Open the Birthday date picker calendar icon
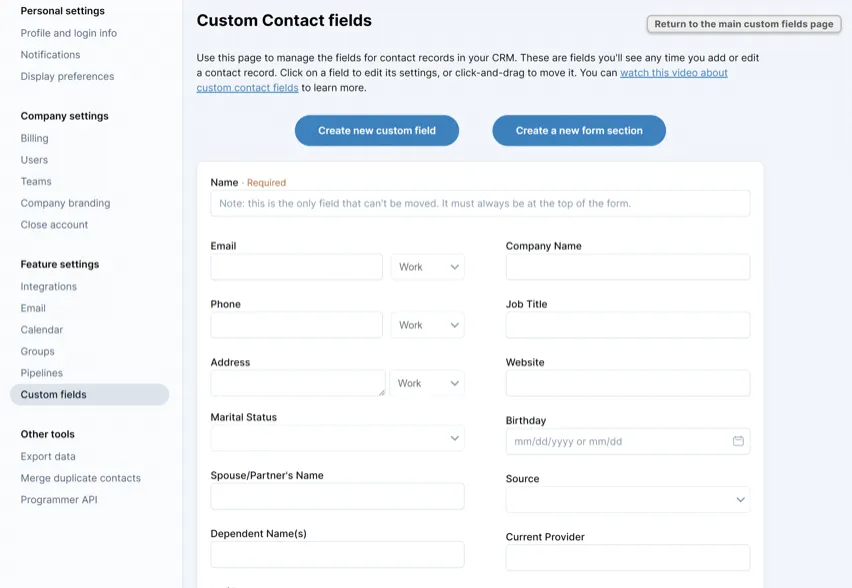This screenshot has width=852, height=588. point(738,440)
